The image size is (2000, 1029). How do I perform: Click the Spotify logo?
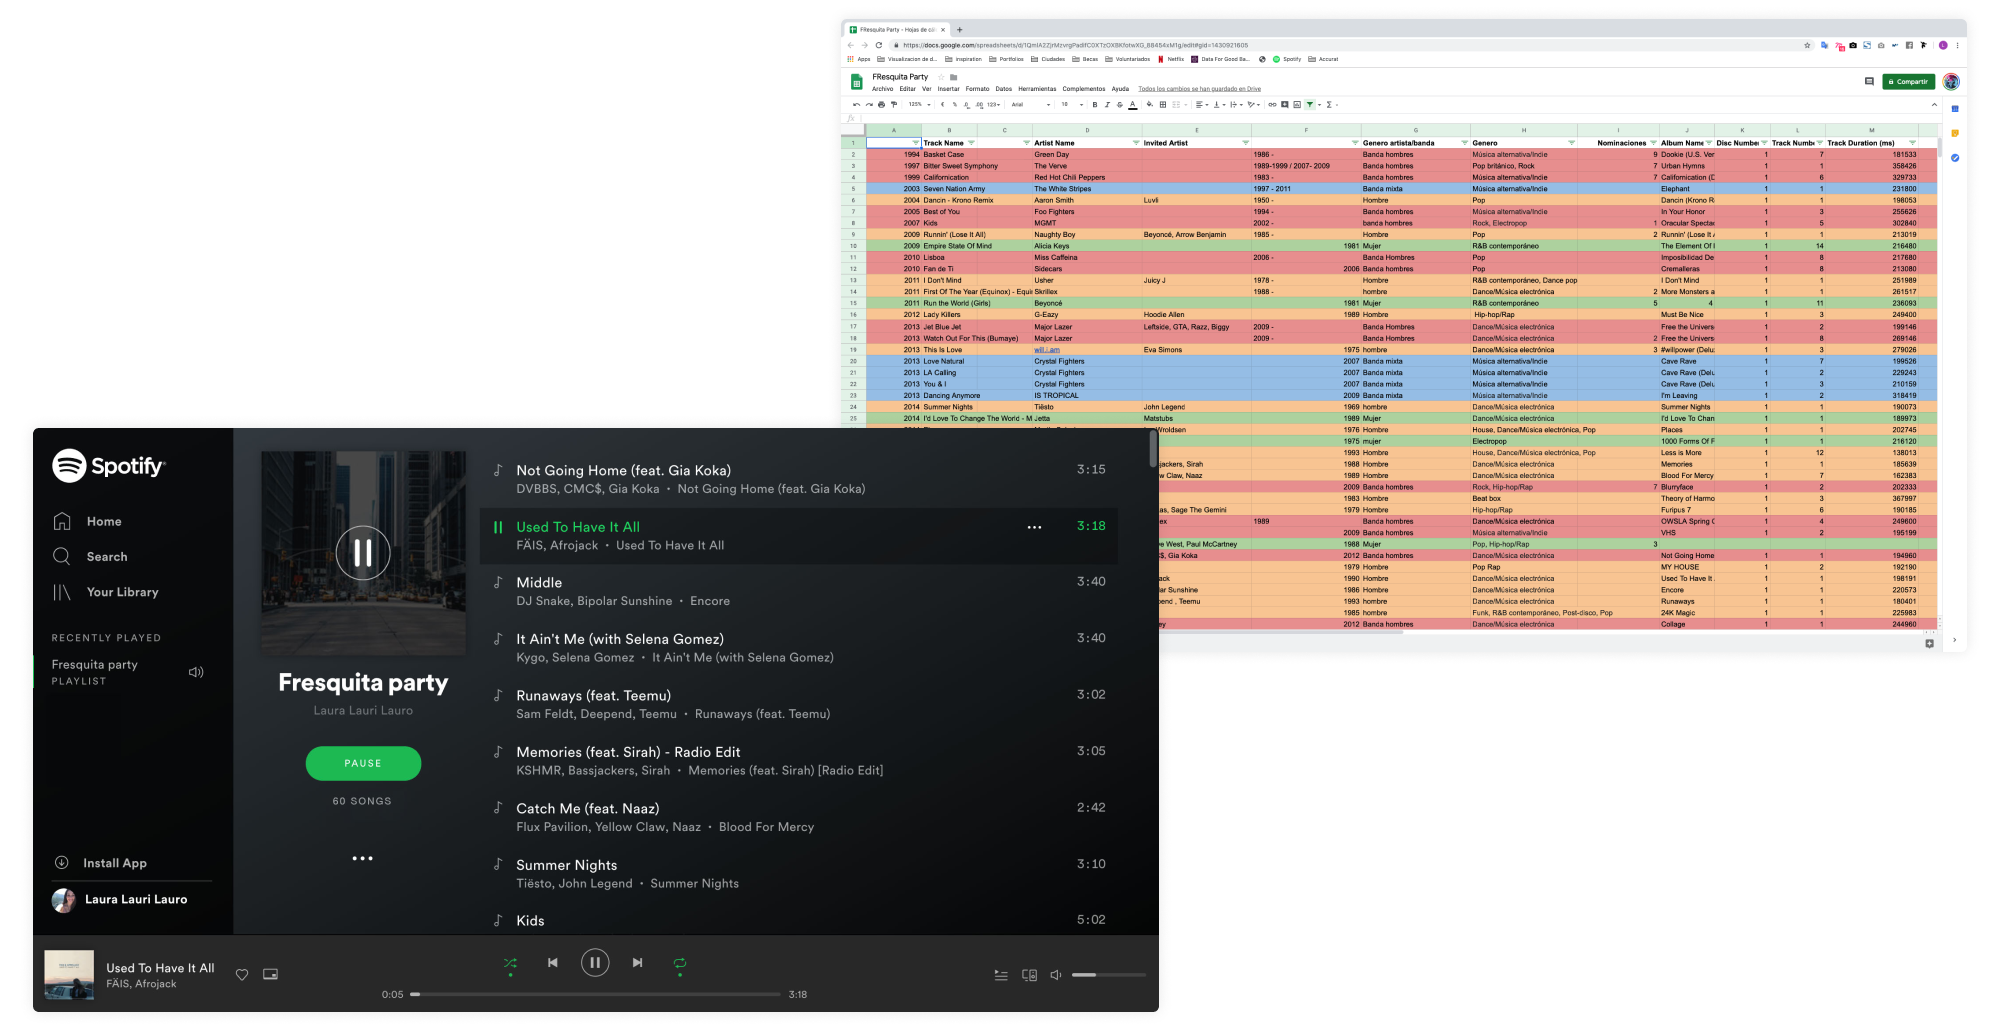(108, 466)
